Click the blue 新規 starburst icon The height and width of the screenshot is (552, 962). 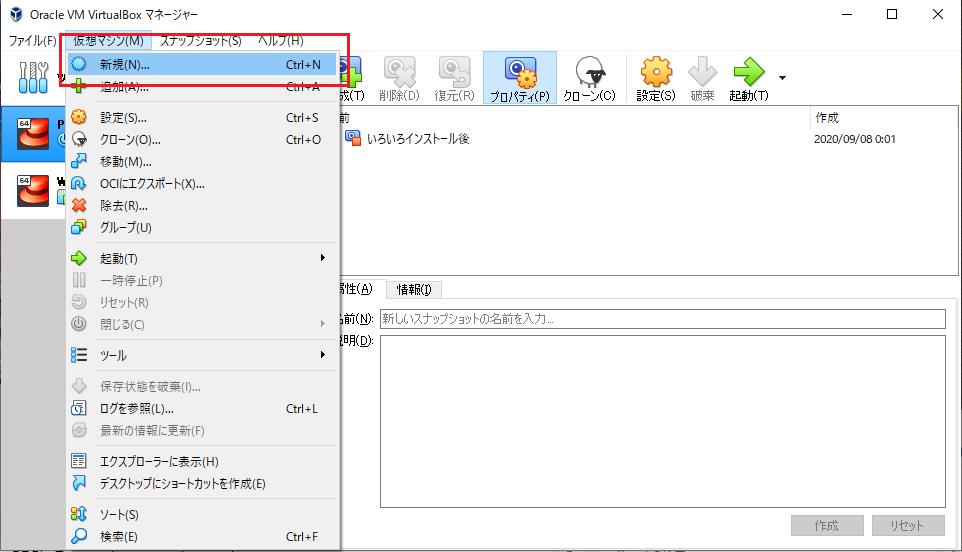79,64
